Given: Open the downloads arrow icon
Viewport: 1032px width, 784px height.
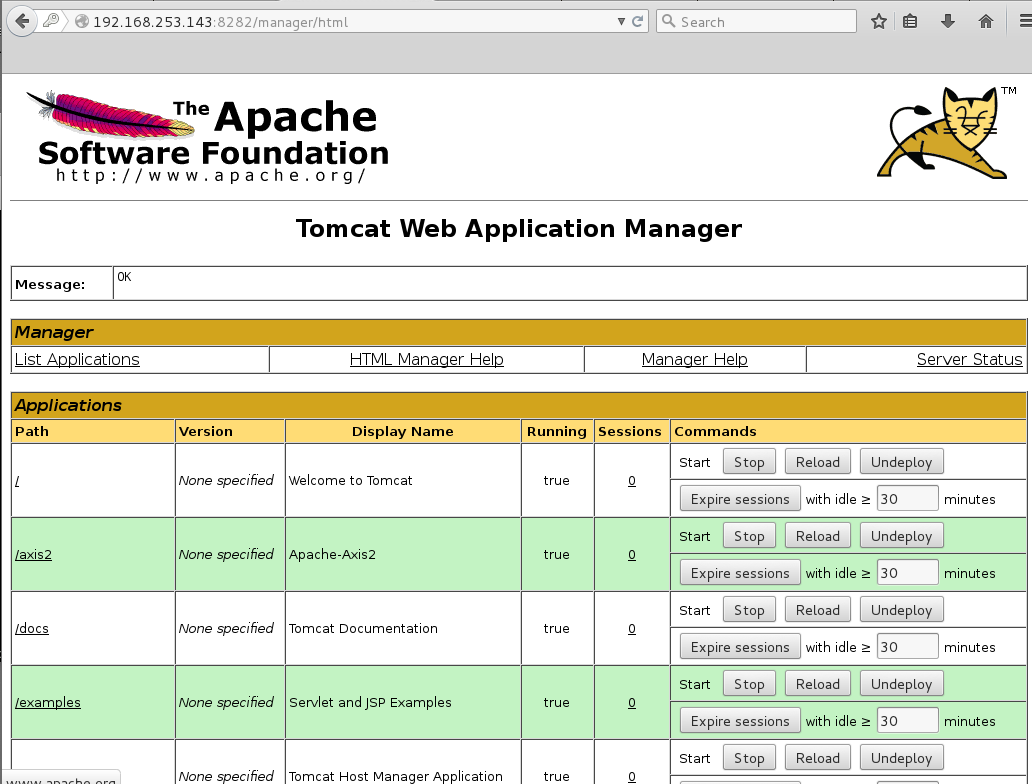Looking at the screenshot, I should click(947, 21).
